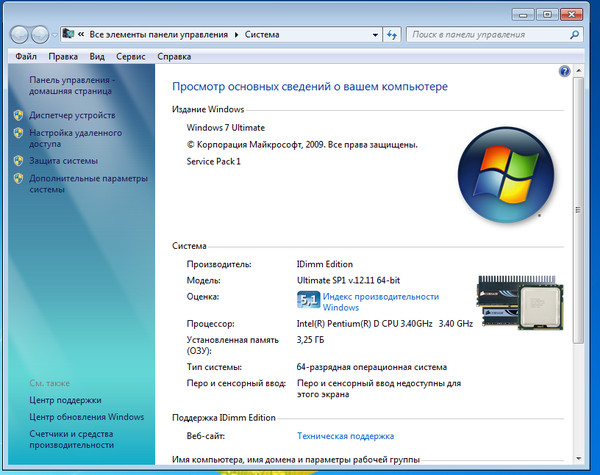
Task: Open the 'Справка' menu
Action: (x=174, y=57)
